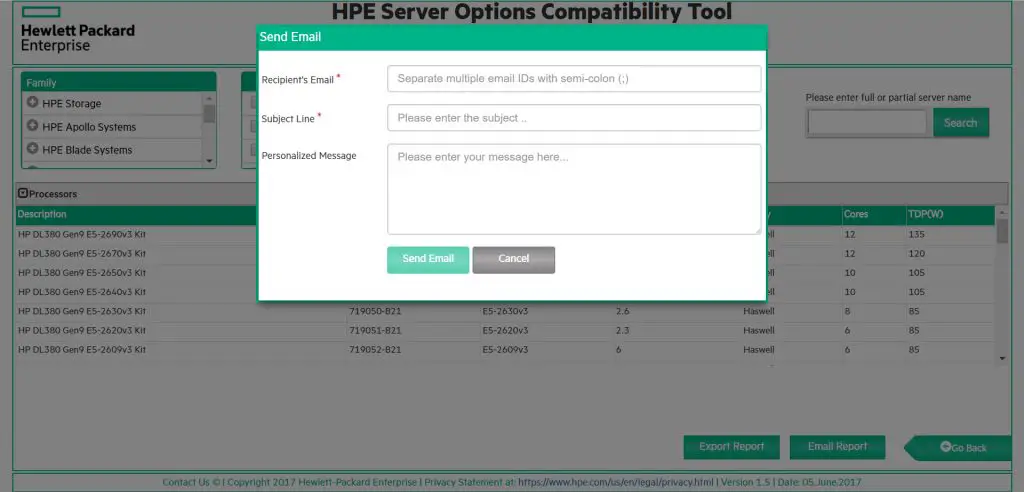Sort by the TDP(W) column header

[925, 214]
